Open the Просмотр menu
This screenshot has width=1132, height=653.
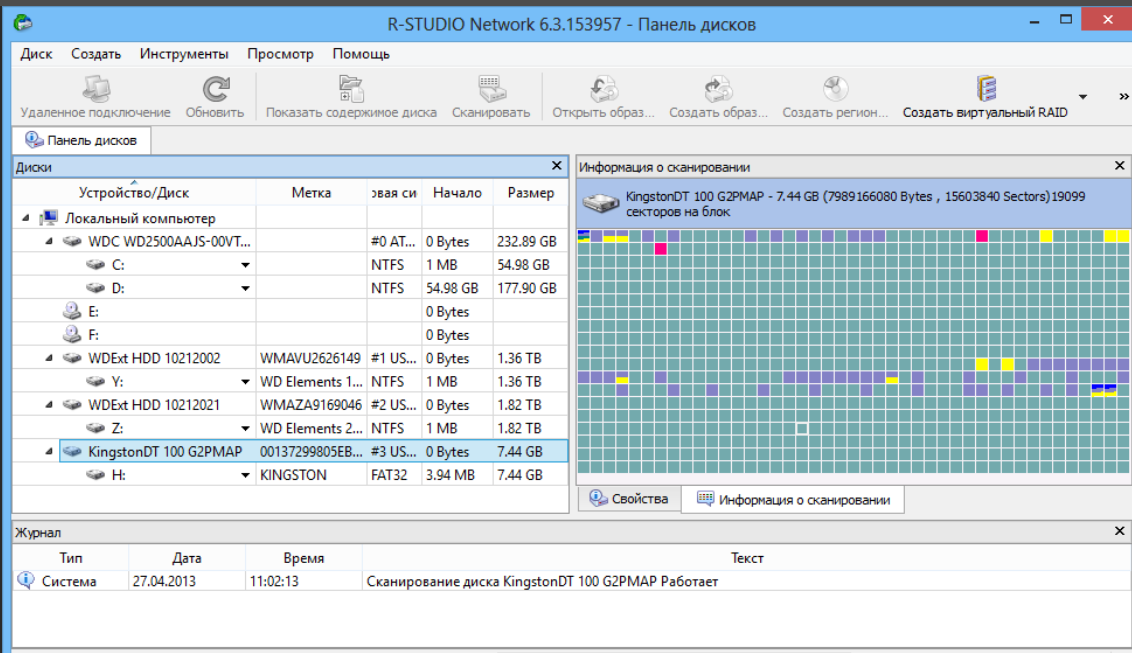coord(280,54)
